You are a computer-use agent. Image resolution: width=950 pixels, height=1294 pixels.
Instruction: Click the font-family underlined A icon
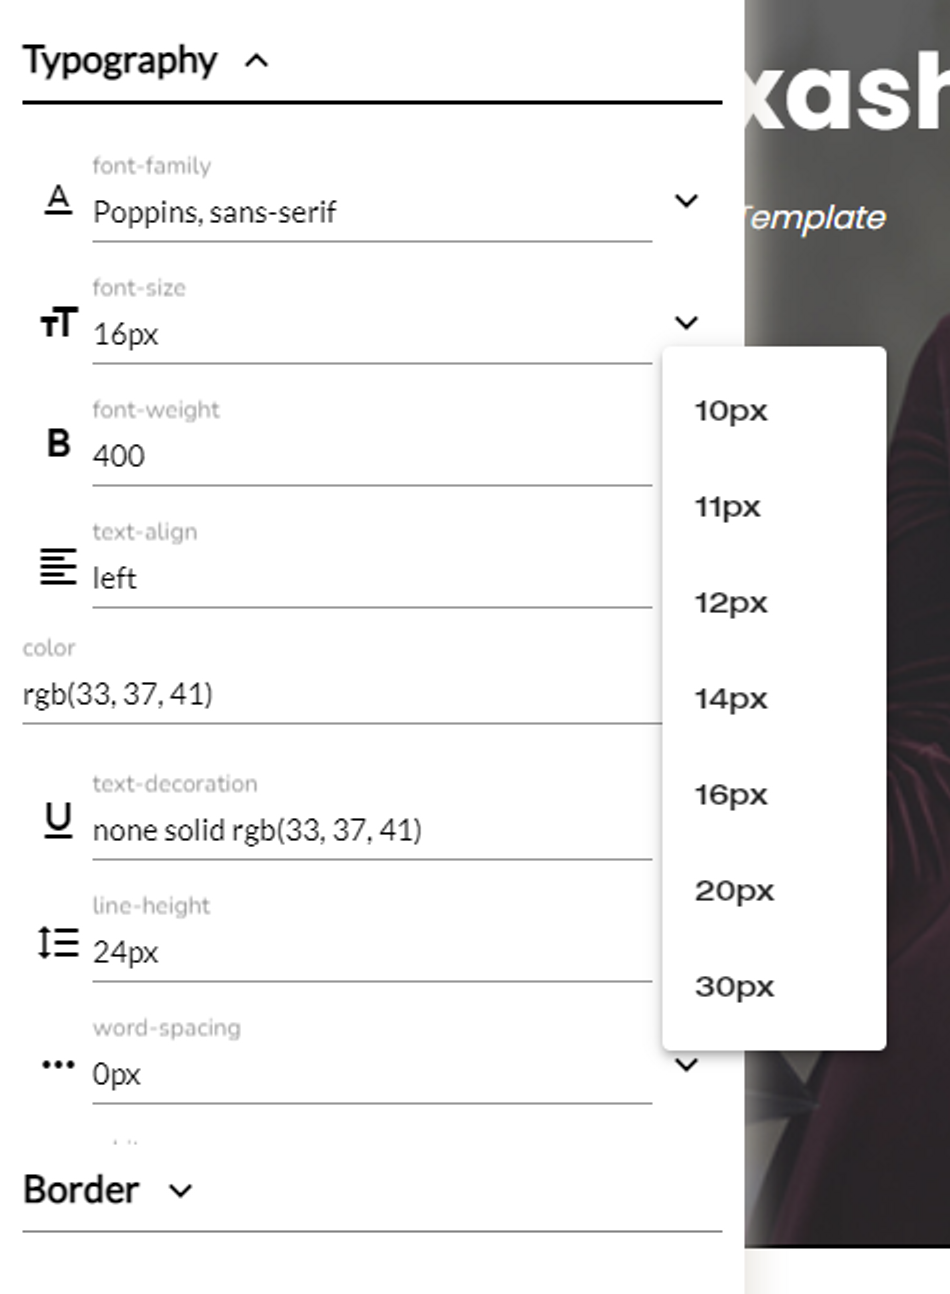pyautogui.click(x=59, y=200)
